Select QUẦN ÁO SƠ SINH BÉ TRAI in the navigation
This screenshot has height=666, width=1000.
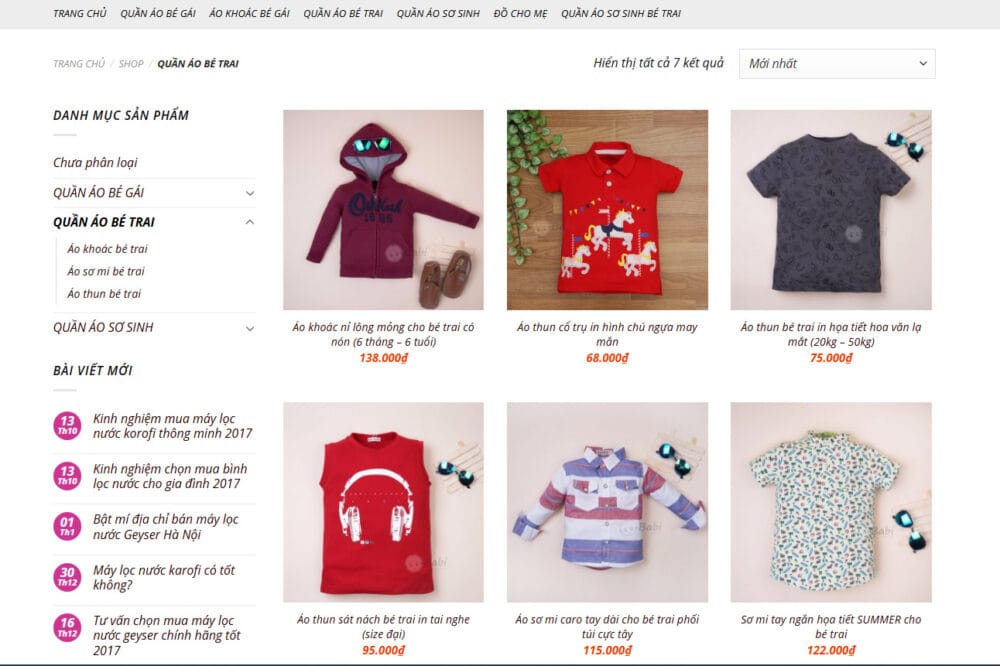coord(621,13)
